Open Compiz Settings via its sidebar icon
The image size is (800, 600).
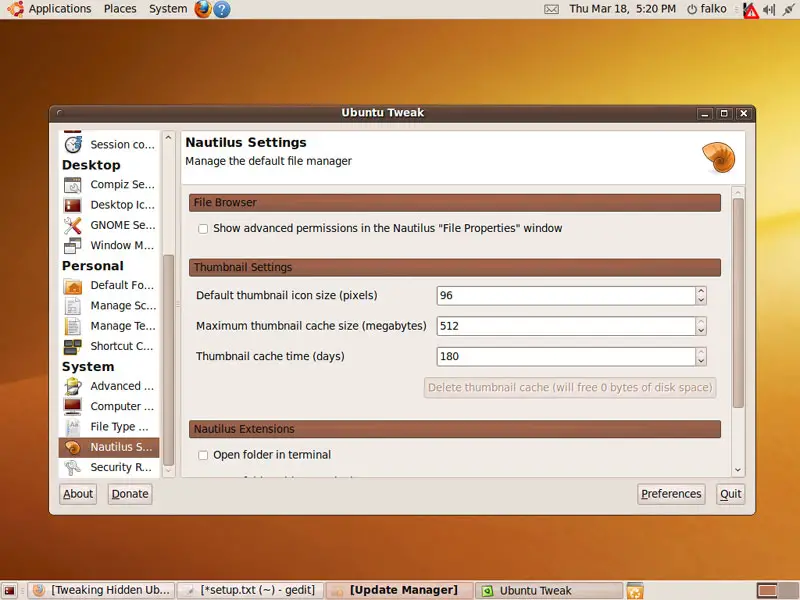tap(73, 185)
